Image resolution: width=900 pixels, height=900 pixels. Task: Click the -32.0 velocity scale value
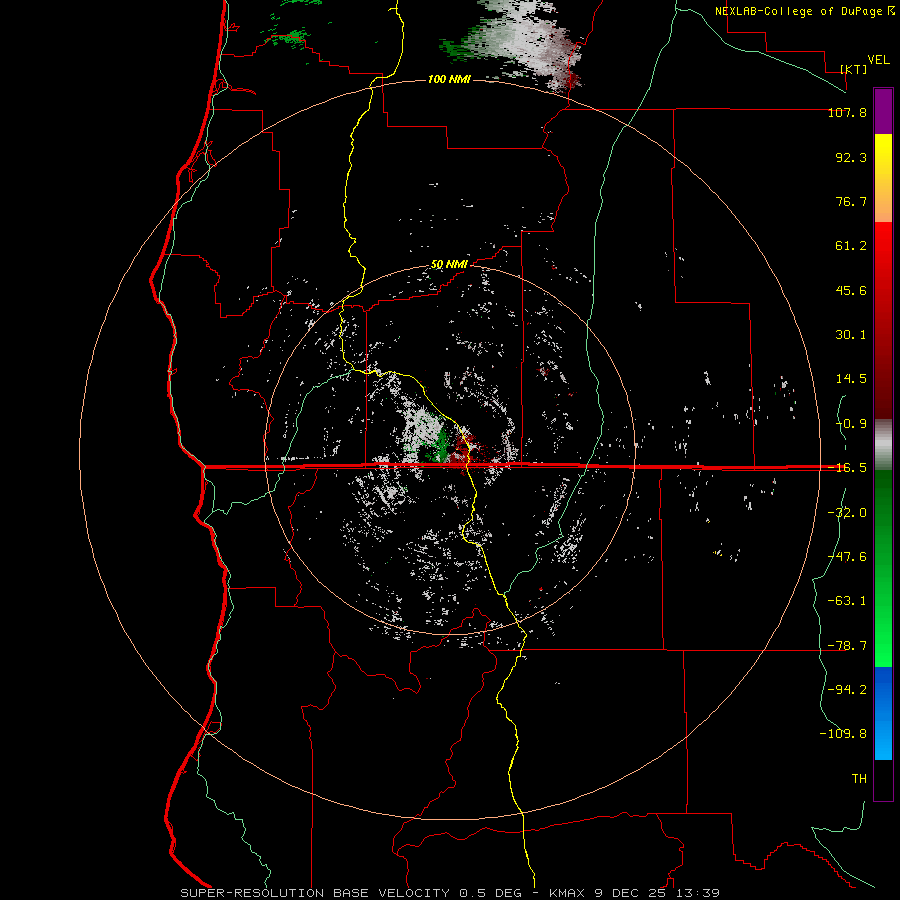click(847, 513)
